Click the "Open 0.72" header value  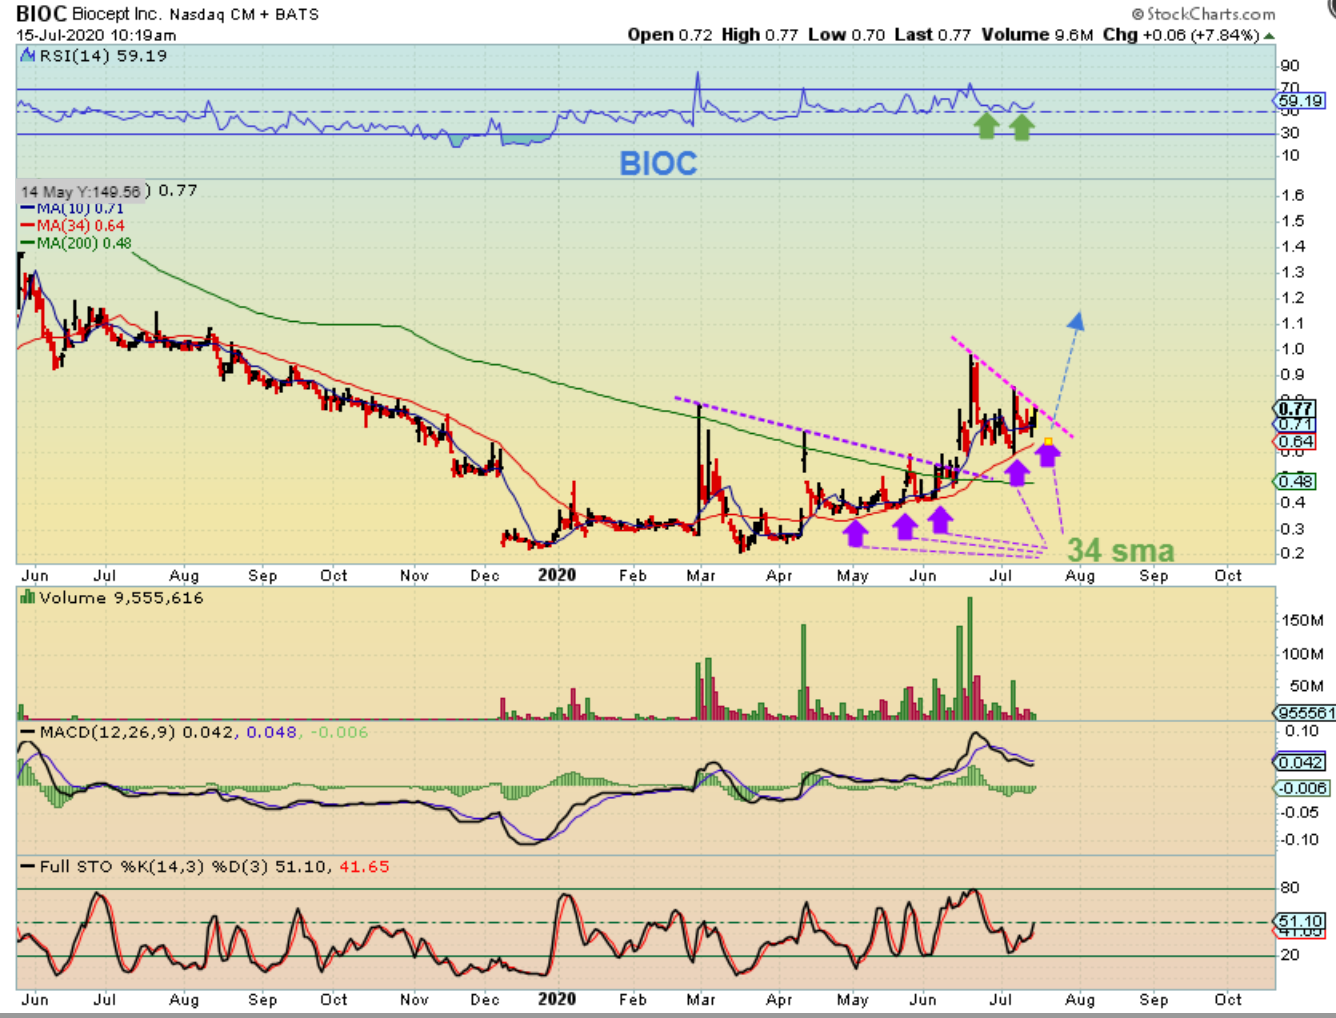tap(670, 35)
